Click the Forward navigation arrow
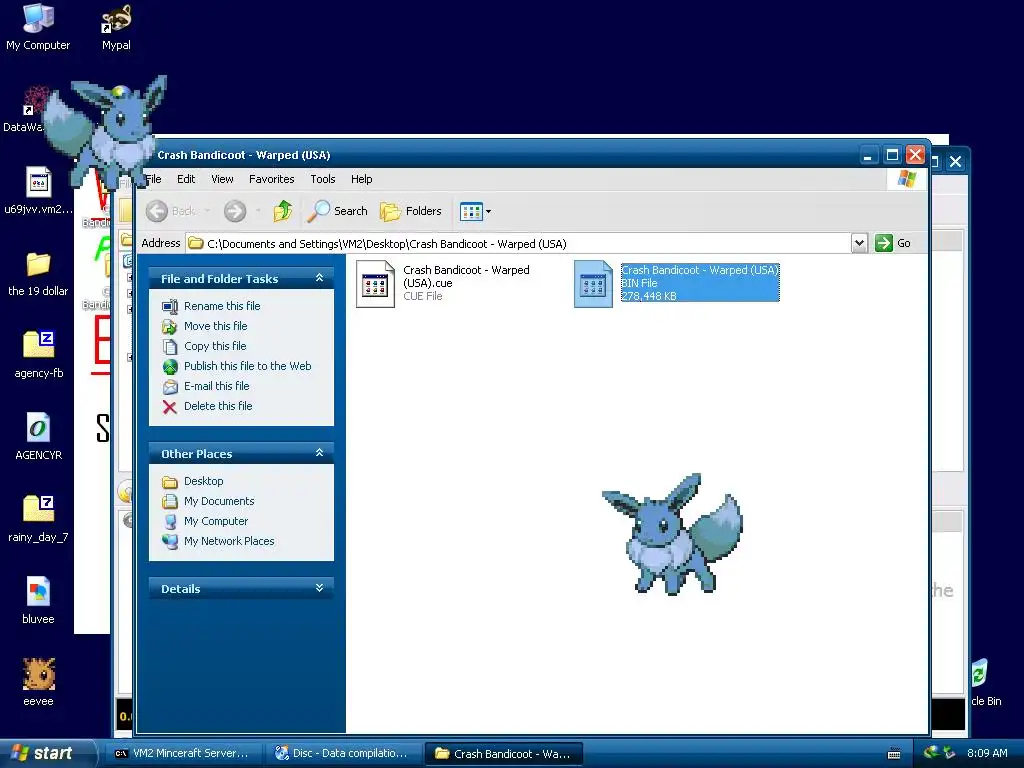Viewport: 1024px width, 768px height. [x=235, y=211]
